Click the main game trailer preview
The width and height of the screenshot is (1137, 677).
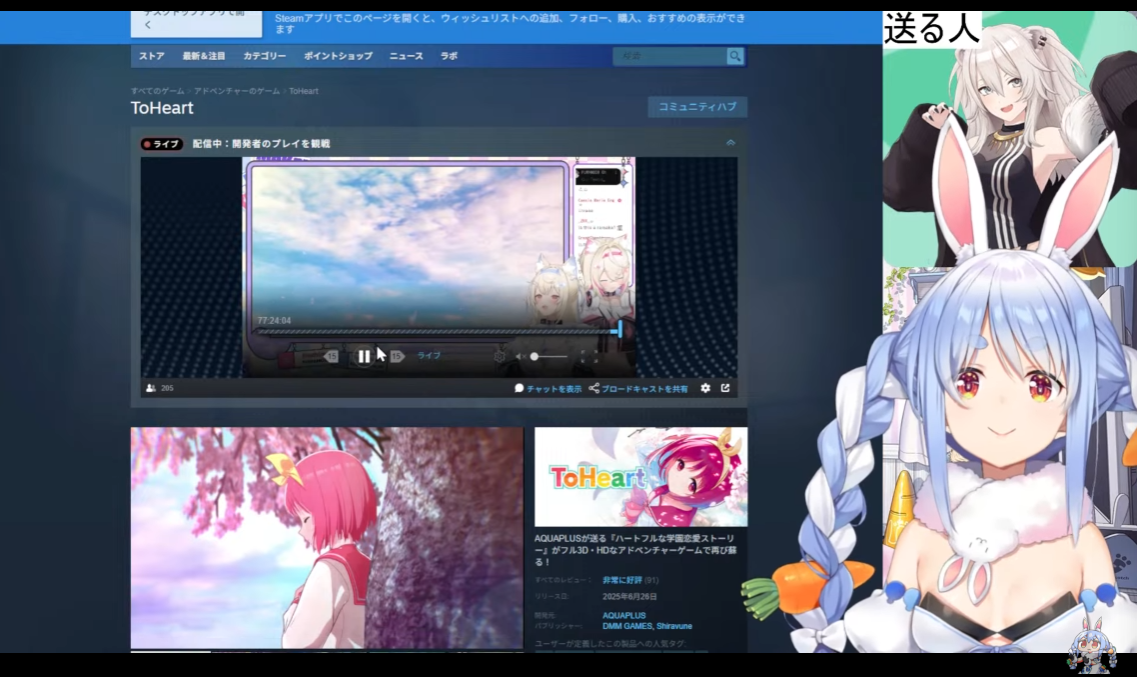point(326,538)
